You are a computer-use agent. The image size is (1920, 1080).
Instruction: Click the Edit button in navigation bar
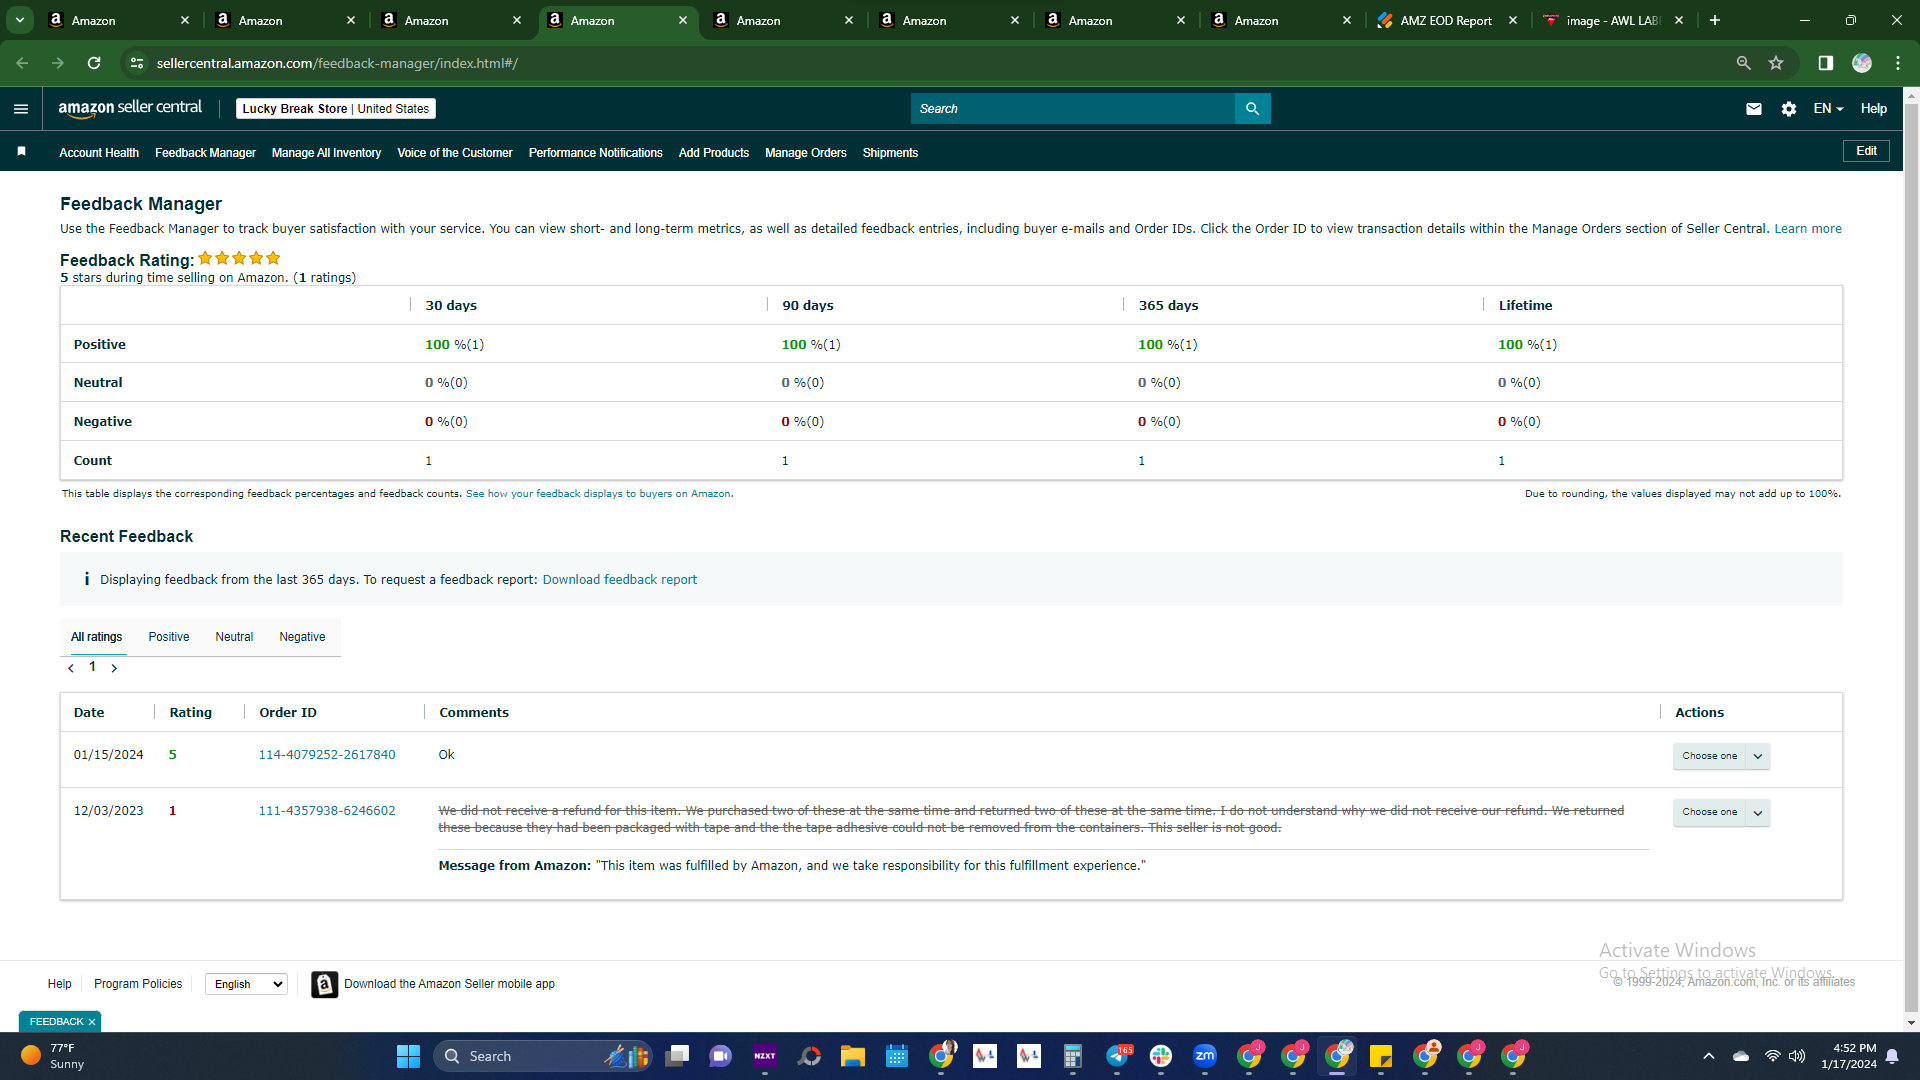point(1866,151)
